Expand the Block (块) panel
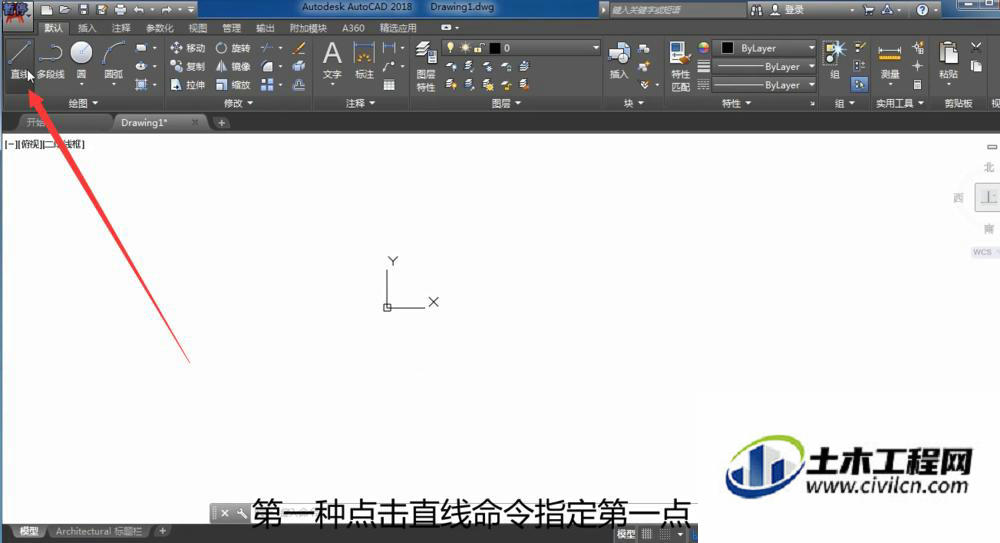Screen dimensions: 1000x543 click(x=633, y=103)
